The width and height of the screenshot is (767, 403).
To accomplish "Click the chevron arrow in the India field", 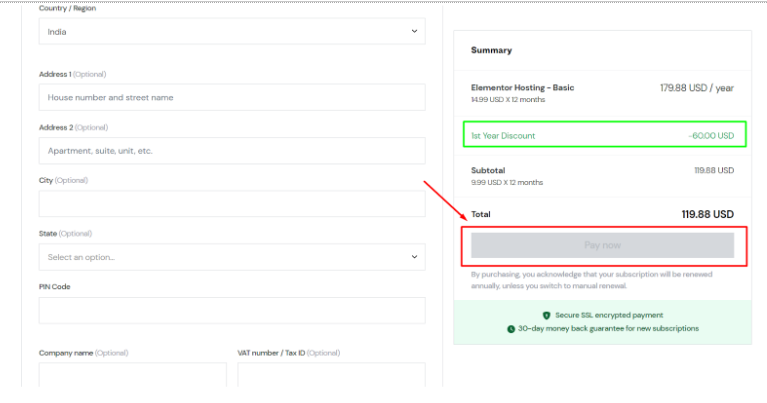I will pyautogui.click(x=415, y=32).
